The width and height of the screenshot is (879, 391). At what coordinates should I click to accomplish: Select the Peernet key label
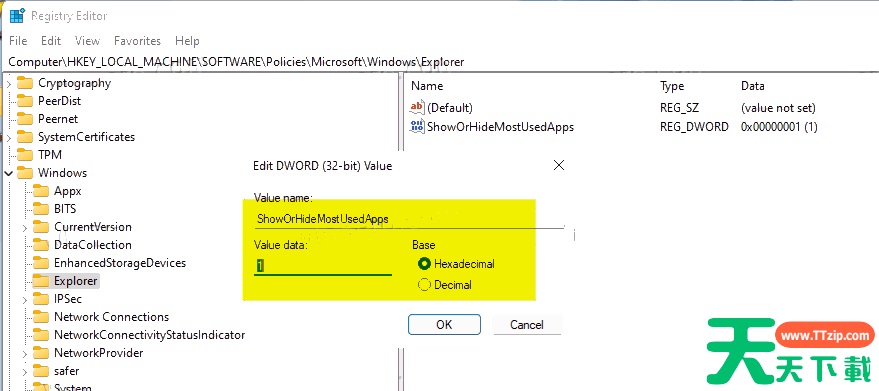(58, 119)
